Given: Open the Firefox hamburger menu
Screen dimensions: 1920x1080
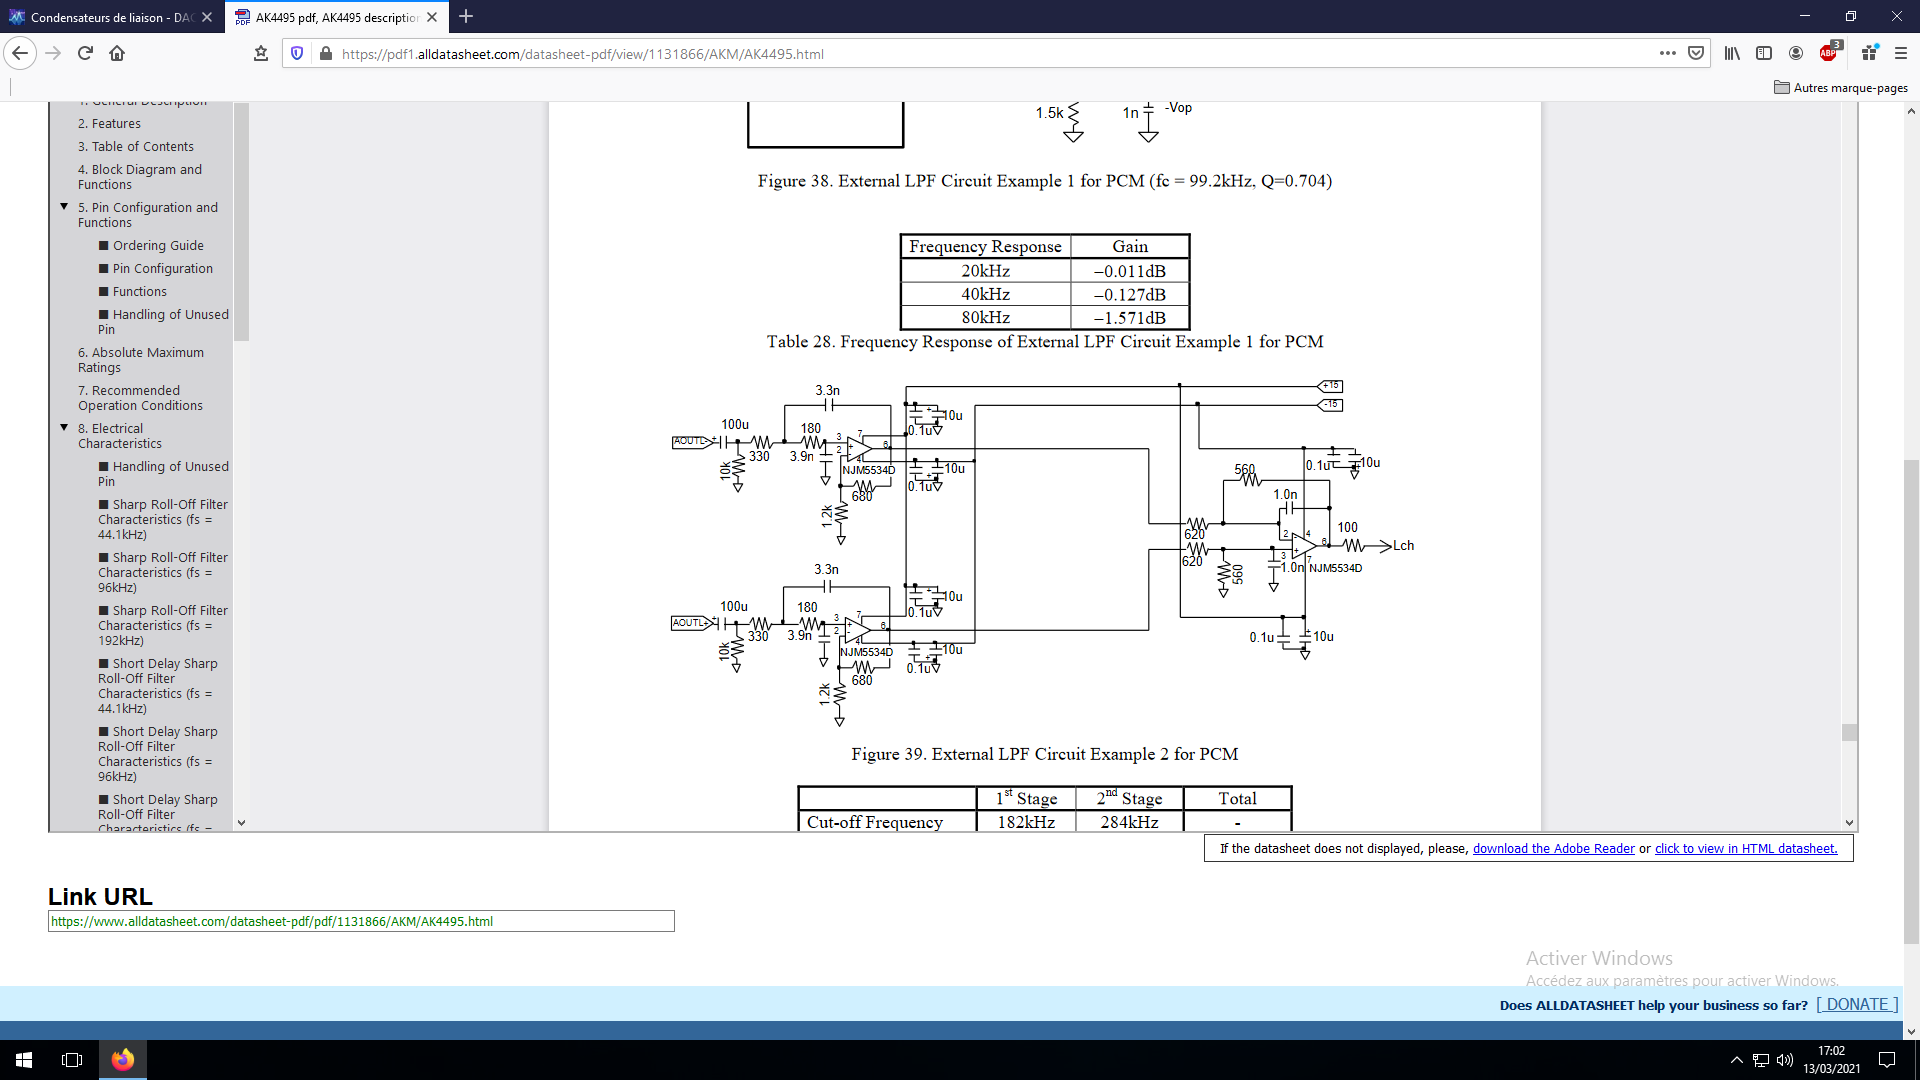Looking at the screenshot, I should pyautogui.click(x=1901, y=54).
